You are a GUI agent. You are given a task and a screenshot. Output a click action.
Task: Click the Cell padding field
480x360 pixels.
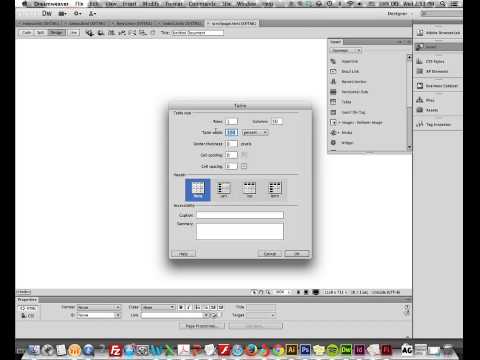(231, 155)
